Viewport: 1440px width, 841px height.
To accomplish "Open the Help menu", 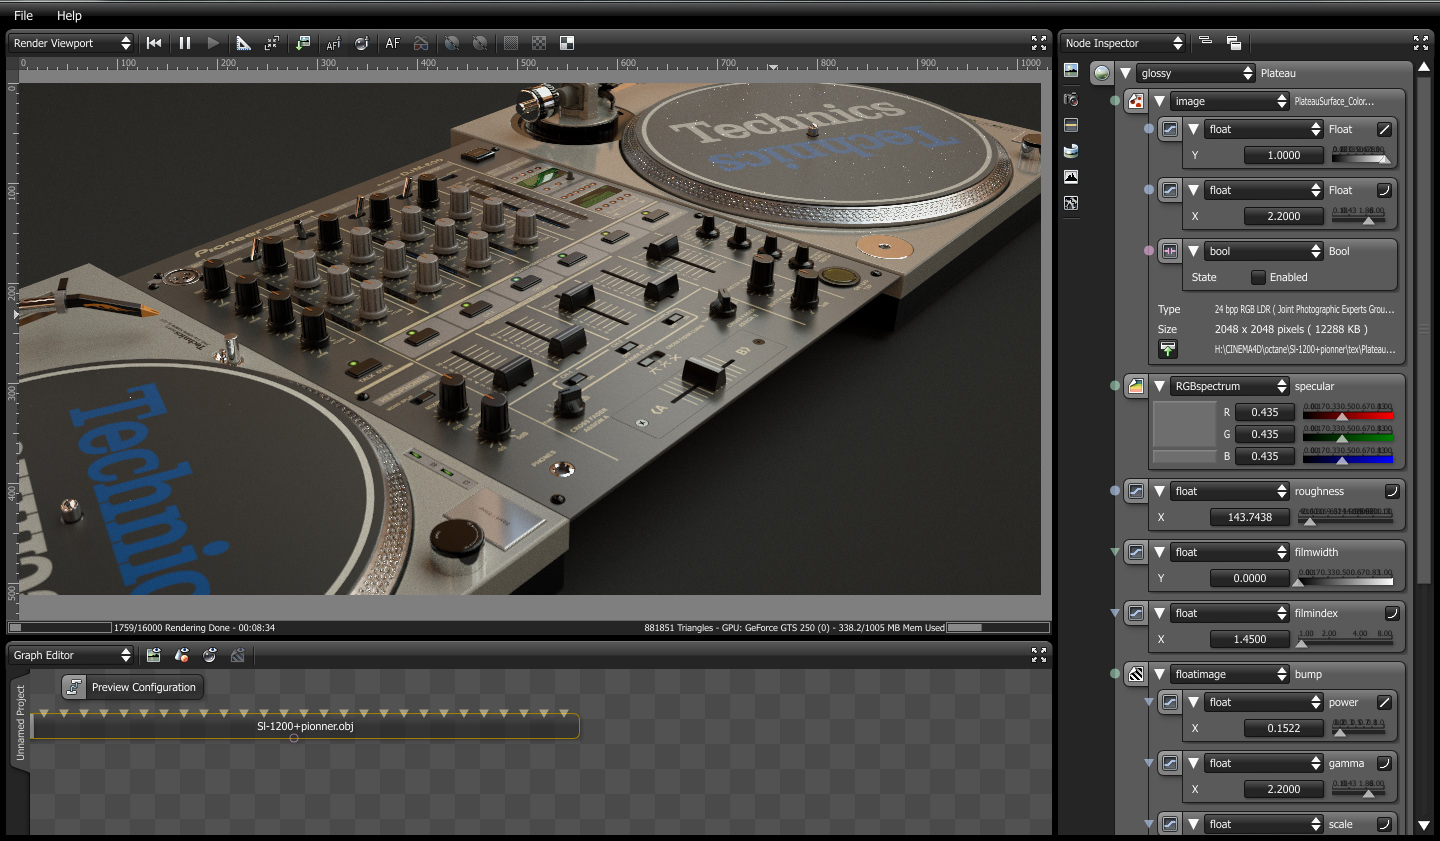I will (x=69, y=15).
